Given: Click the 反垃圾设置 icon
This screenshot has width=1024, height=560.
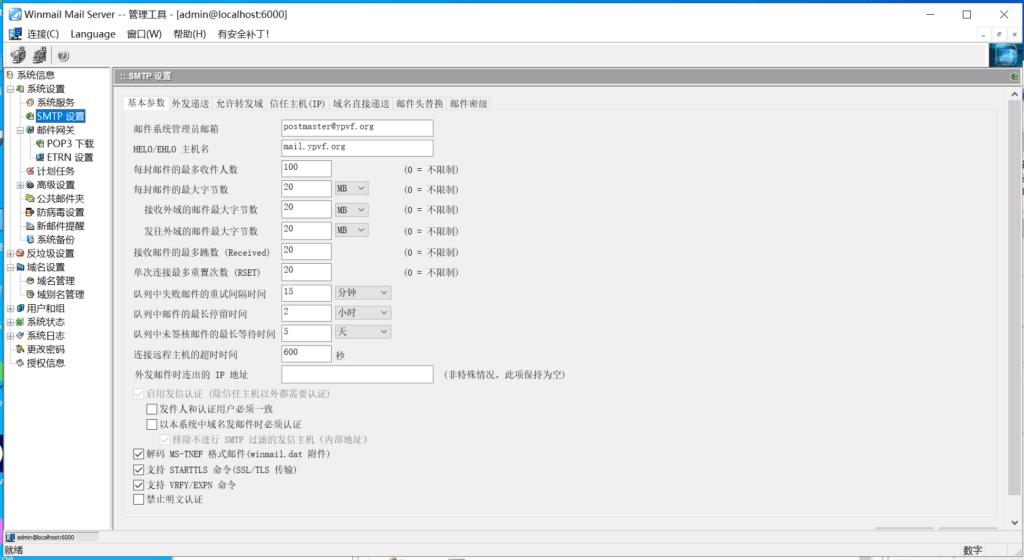Looking at the screenshot, I should (20, 253).
